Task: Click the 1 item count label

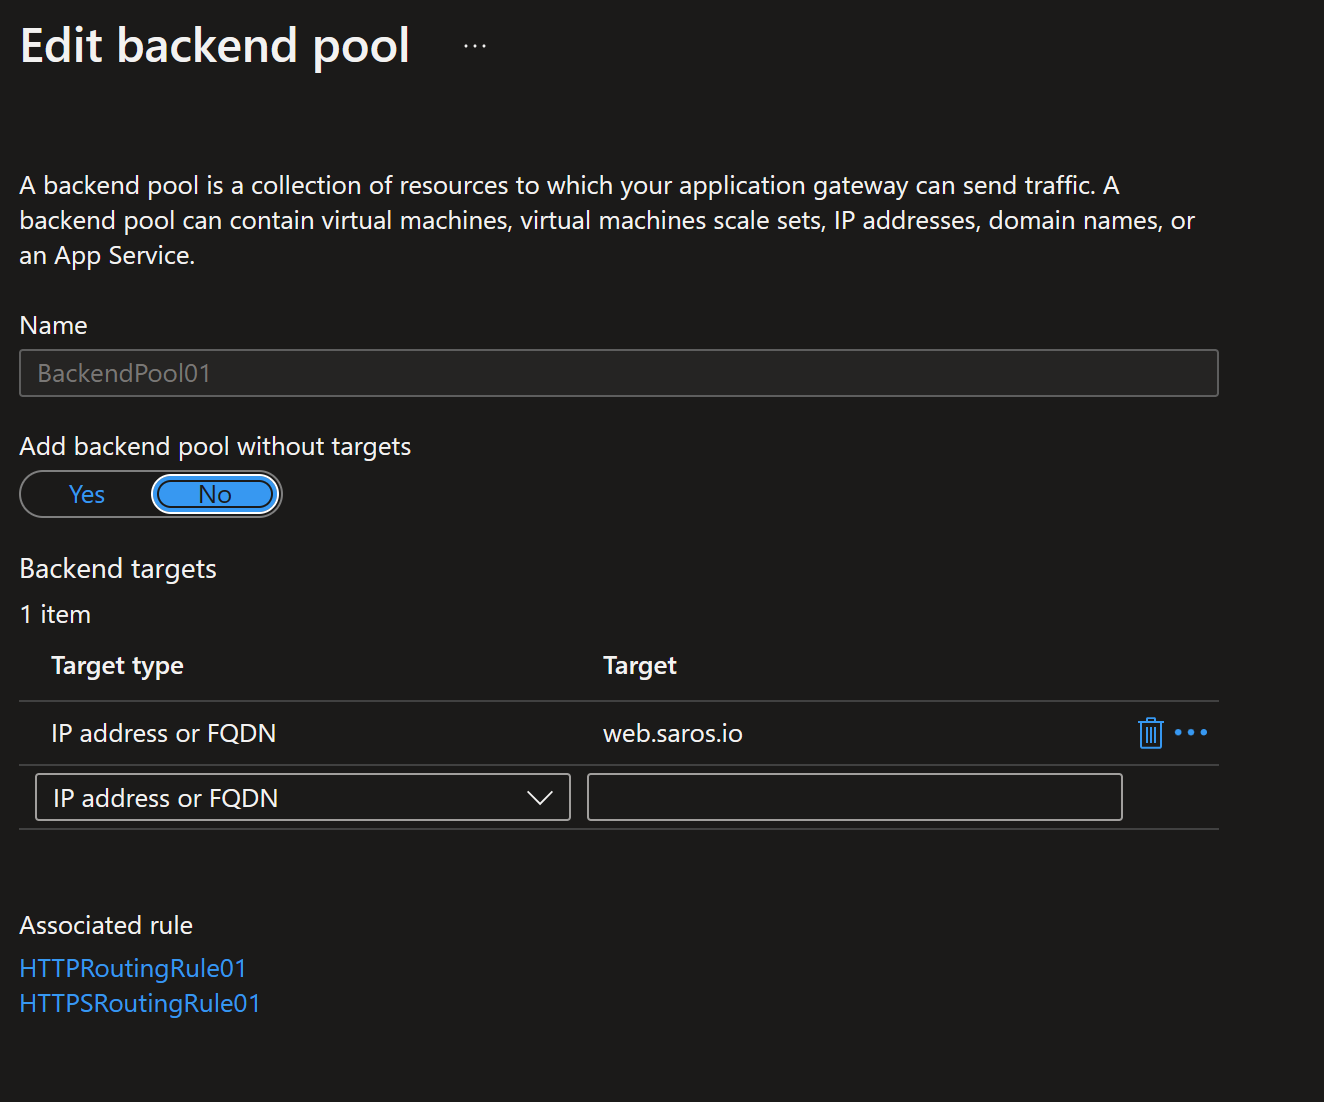Action: [55, 614]
